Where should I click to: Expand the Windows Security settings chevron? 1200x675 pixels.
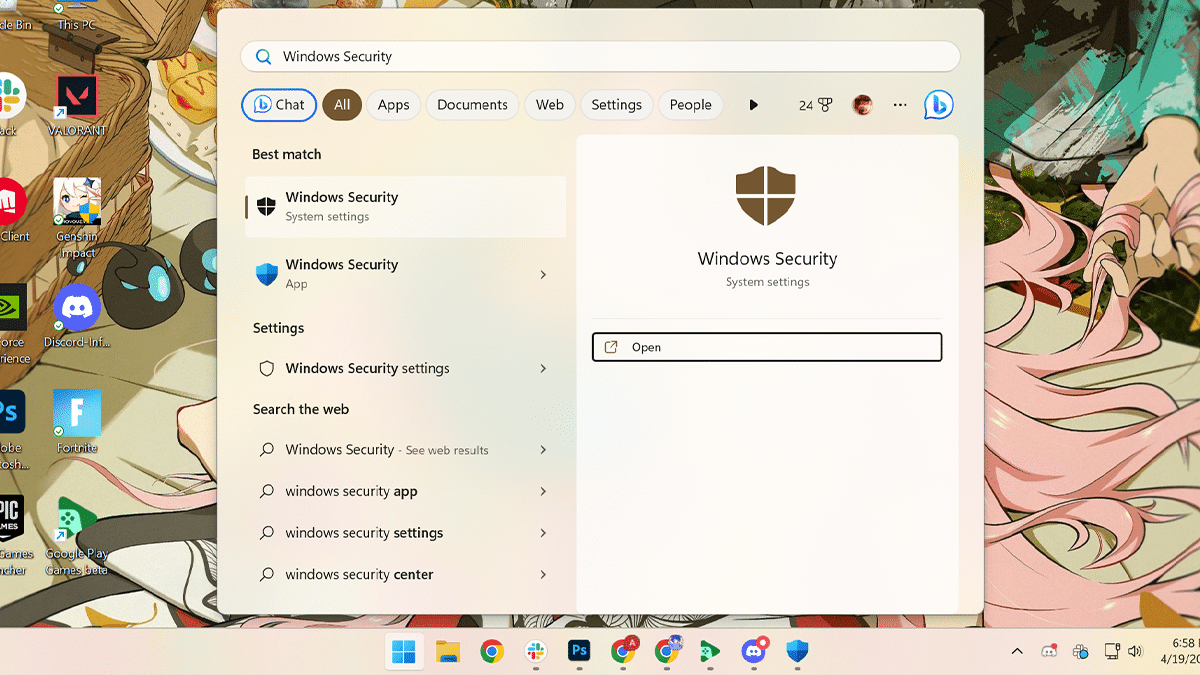click(x=543, y=368)
